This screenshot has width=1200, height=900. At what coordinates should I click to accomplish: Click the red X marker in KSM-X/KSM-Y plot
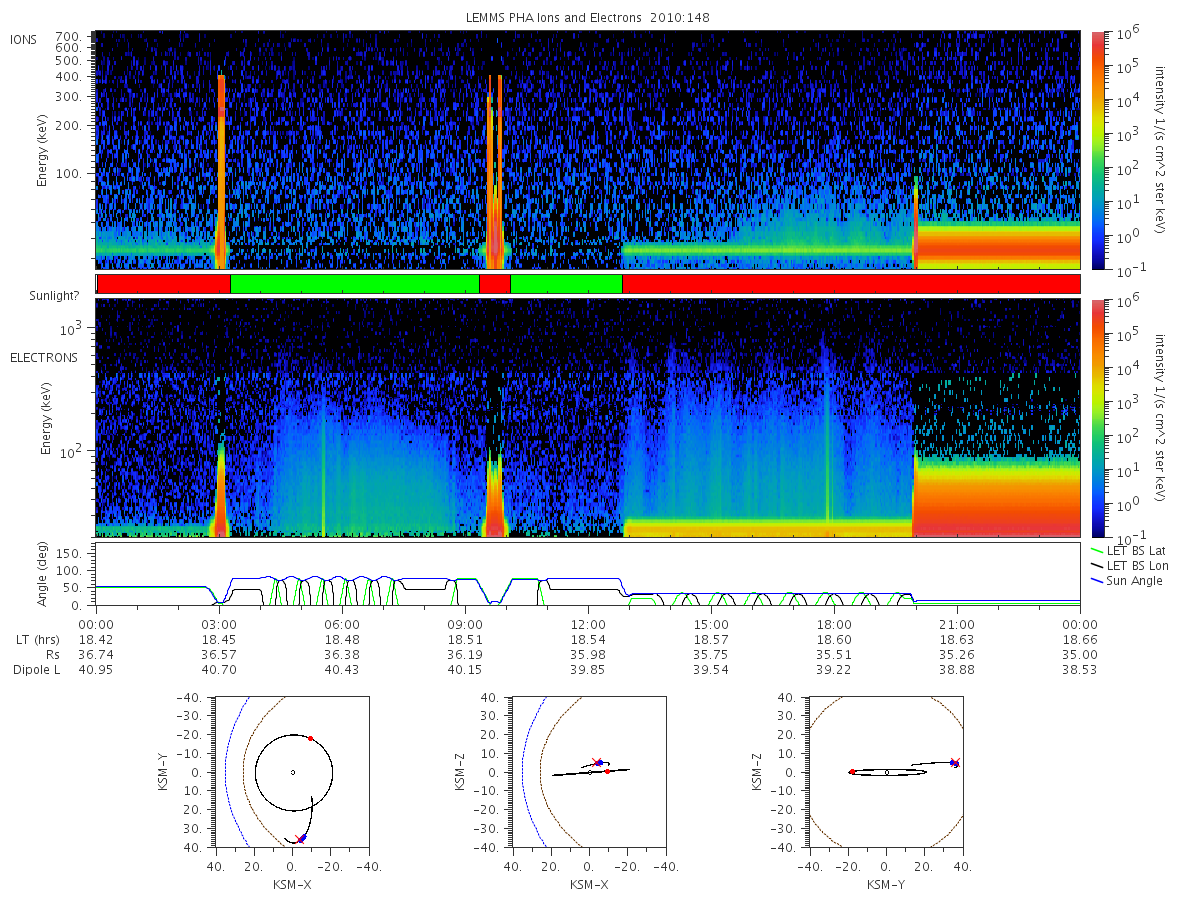300,839
